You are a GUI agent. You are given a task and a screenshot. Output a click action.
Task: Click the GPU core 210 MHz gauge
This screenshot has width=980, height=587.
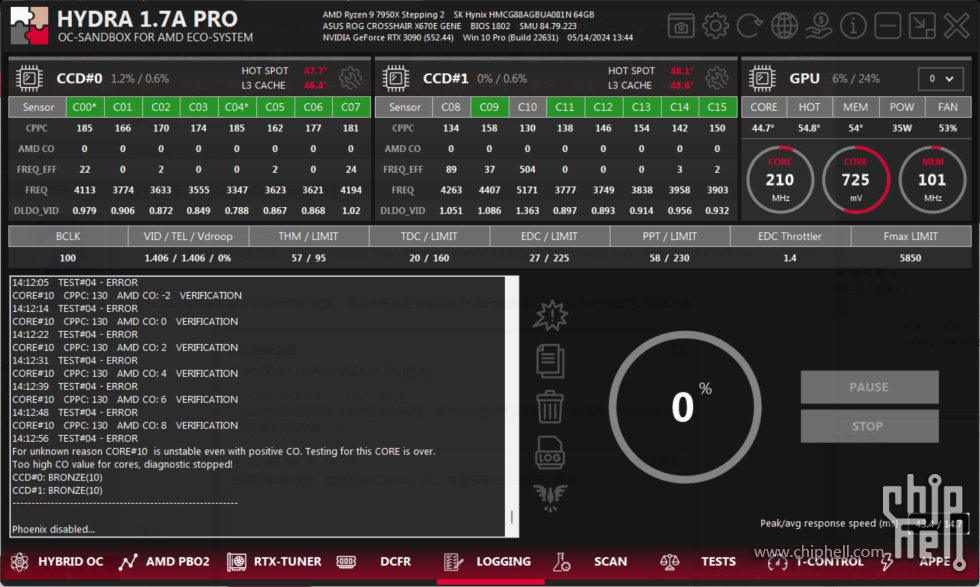[780, 180]
